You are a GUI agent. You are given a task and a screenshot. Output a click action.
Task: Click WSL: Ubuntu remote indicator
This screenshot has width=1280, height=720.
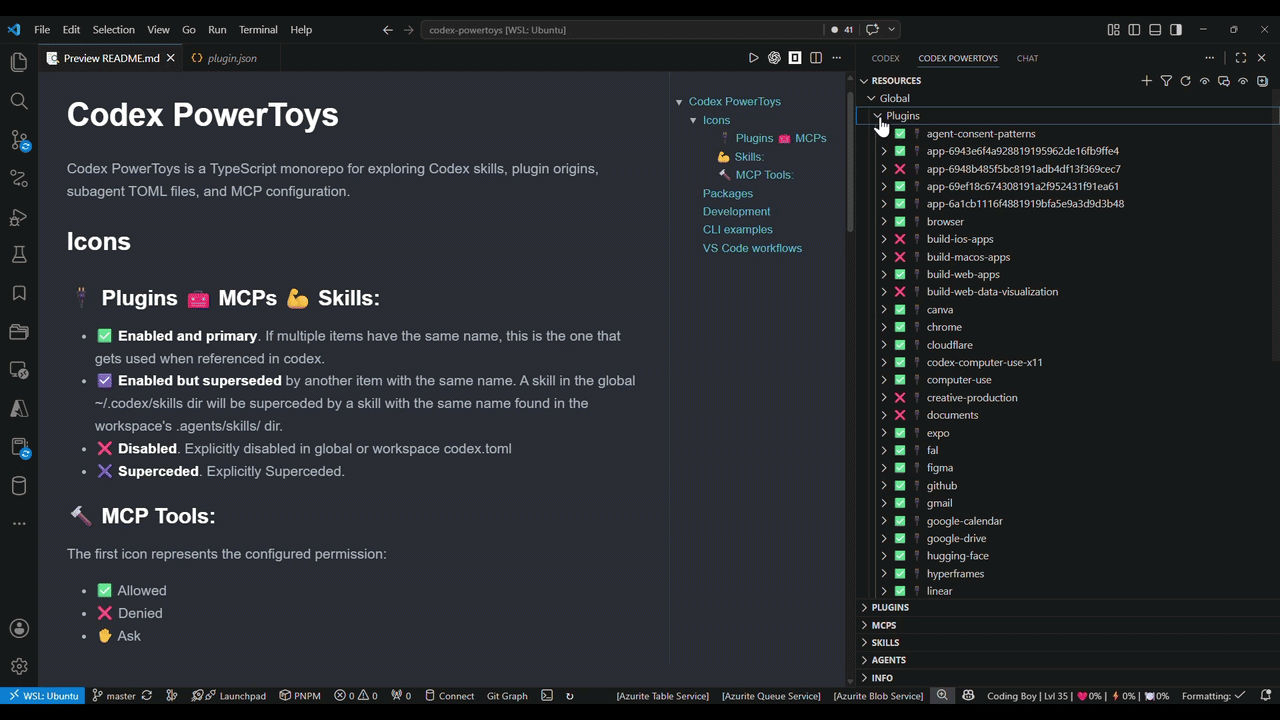coord(43,696)
